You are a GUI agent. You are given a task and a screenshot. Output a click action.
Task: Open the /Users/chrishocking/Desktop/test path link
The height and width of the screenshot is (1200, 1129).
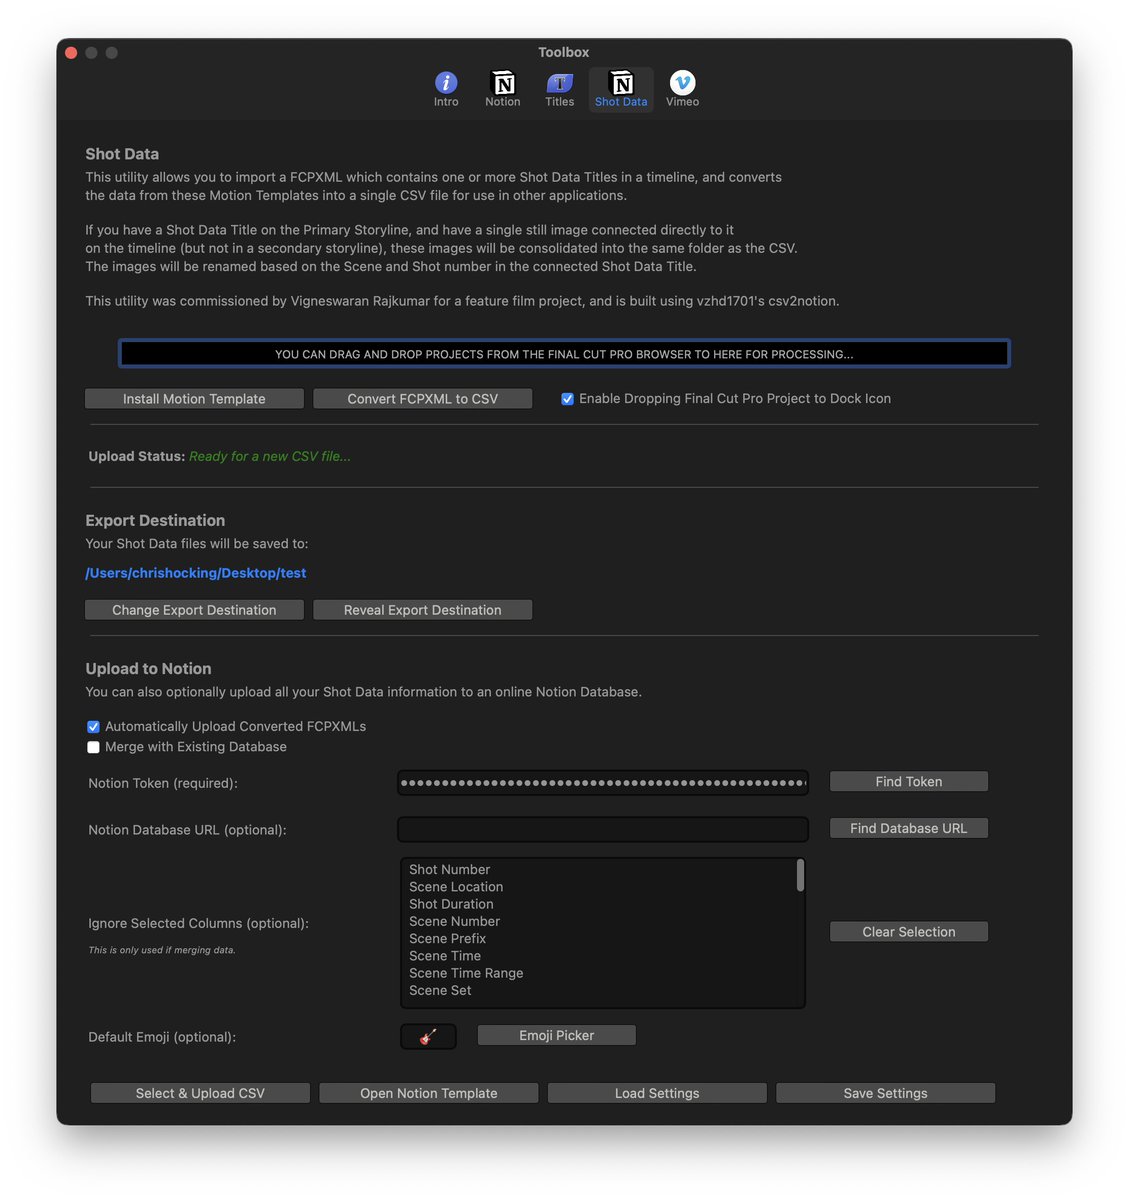click(196, 573)
